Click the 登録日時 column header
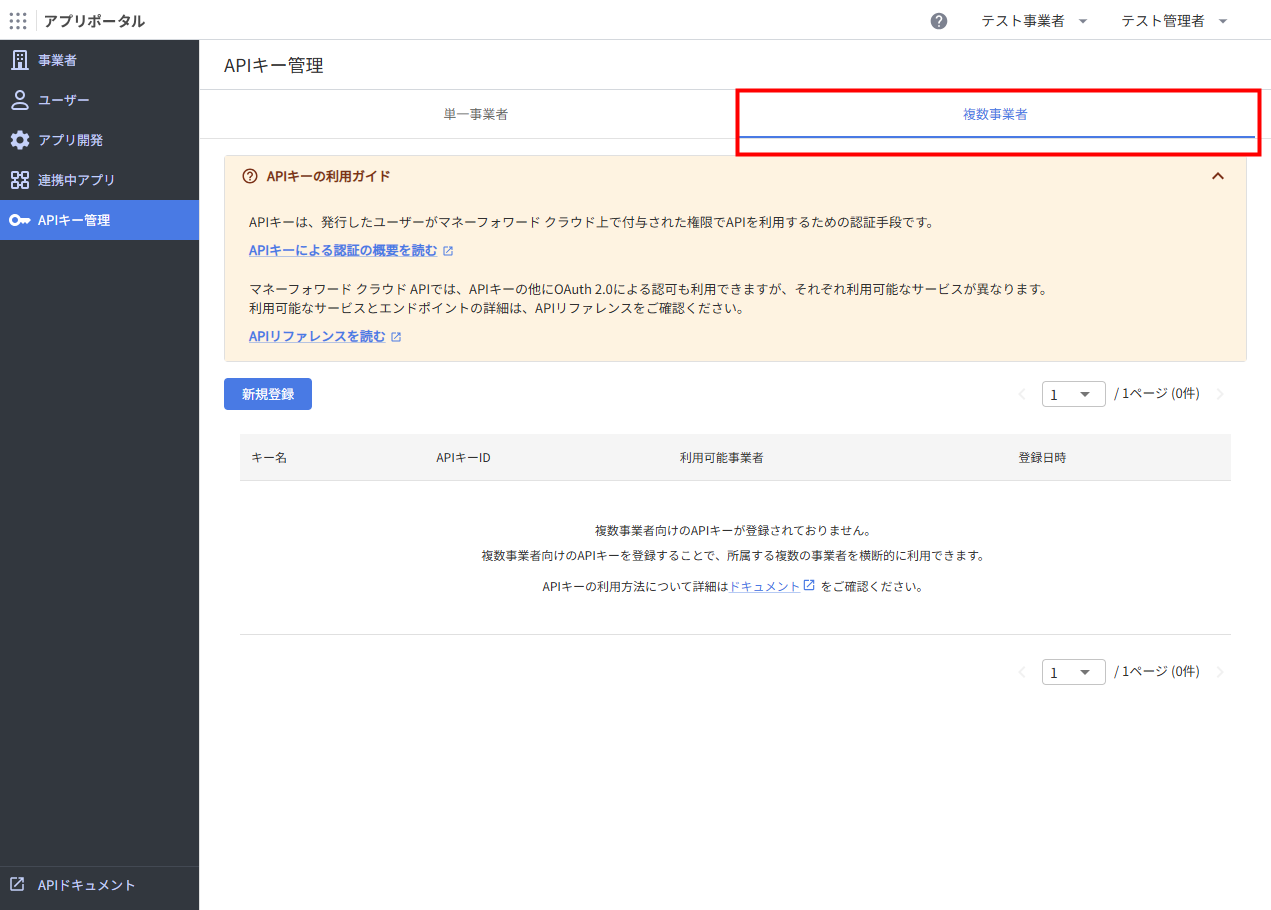Screen dimensions: 1271x910 tap(1042, 457)
